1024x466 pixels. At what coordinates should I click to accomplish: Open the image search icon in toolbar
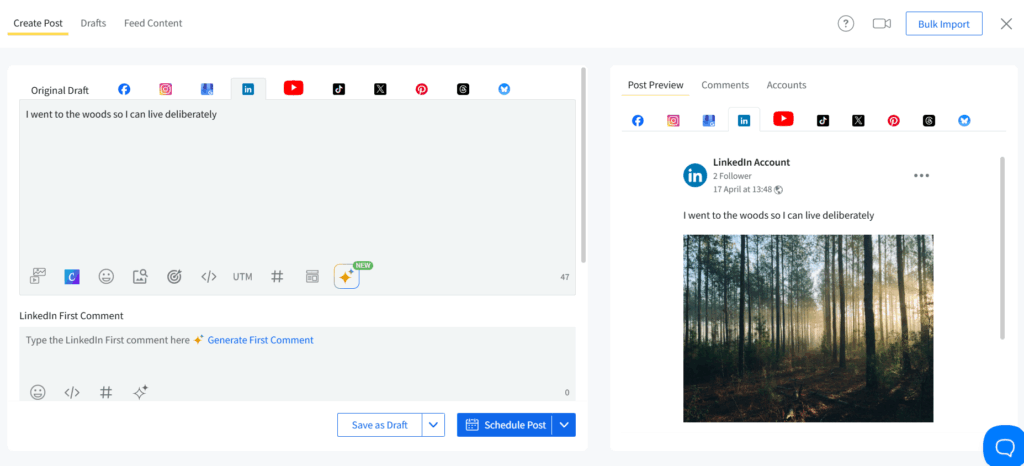(x=140, y=277)
